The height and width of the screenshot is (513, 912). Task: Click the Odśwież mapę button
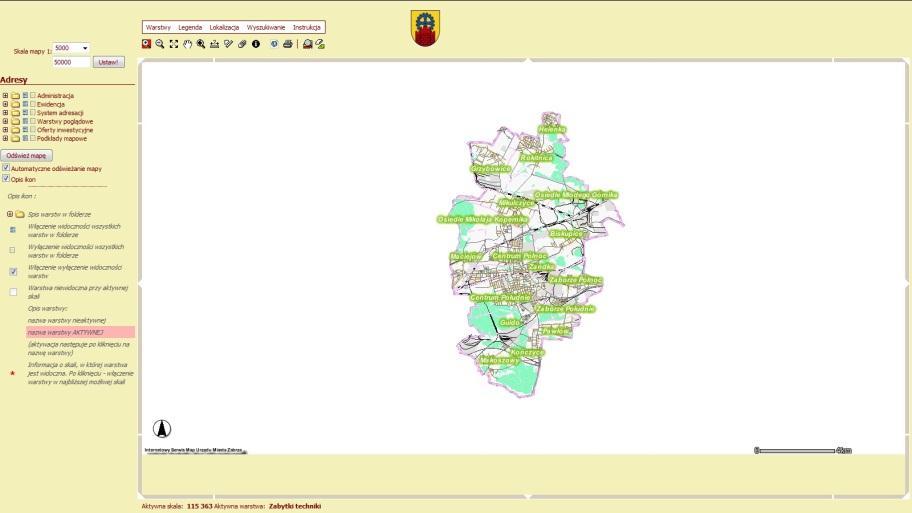pyautogui.click(x=26, y=155)
